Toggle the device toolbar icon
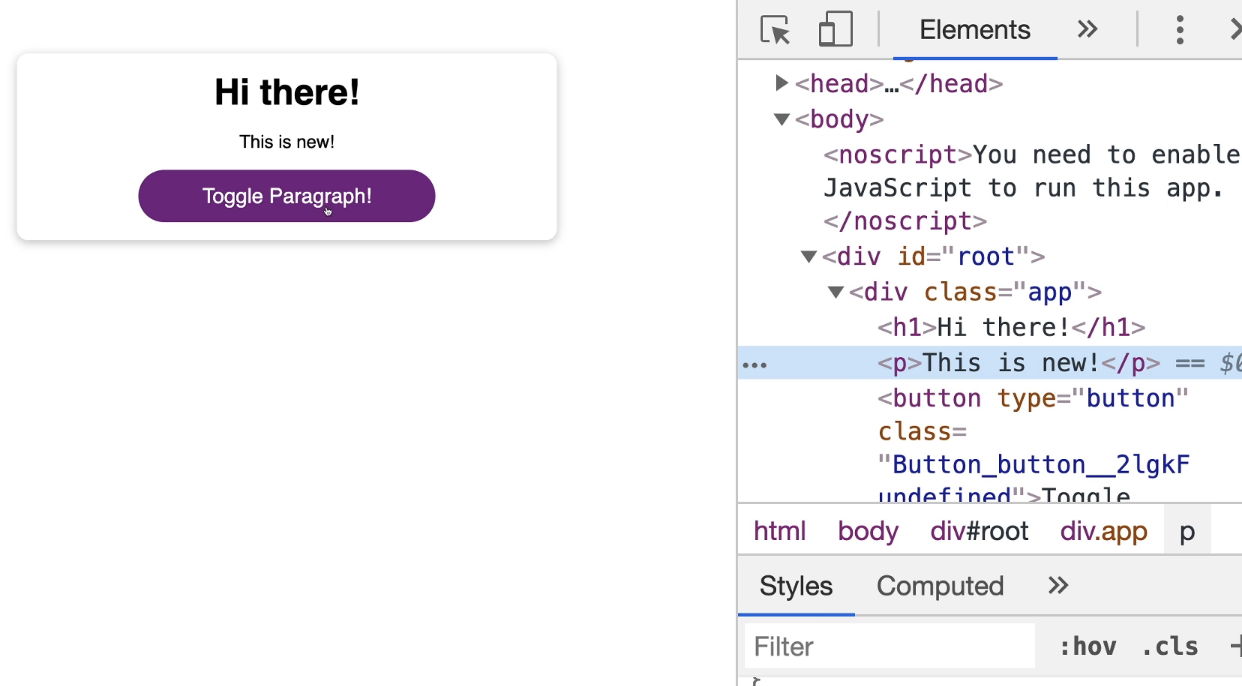1242x686 pixels. pos(836,29)
